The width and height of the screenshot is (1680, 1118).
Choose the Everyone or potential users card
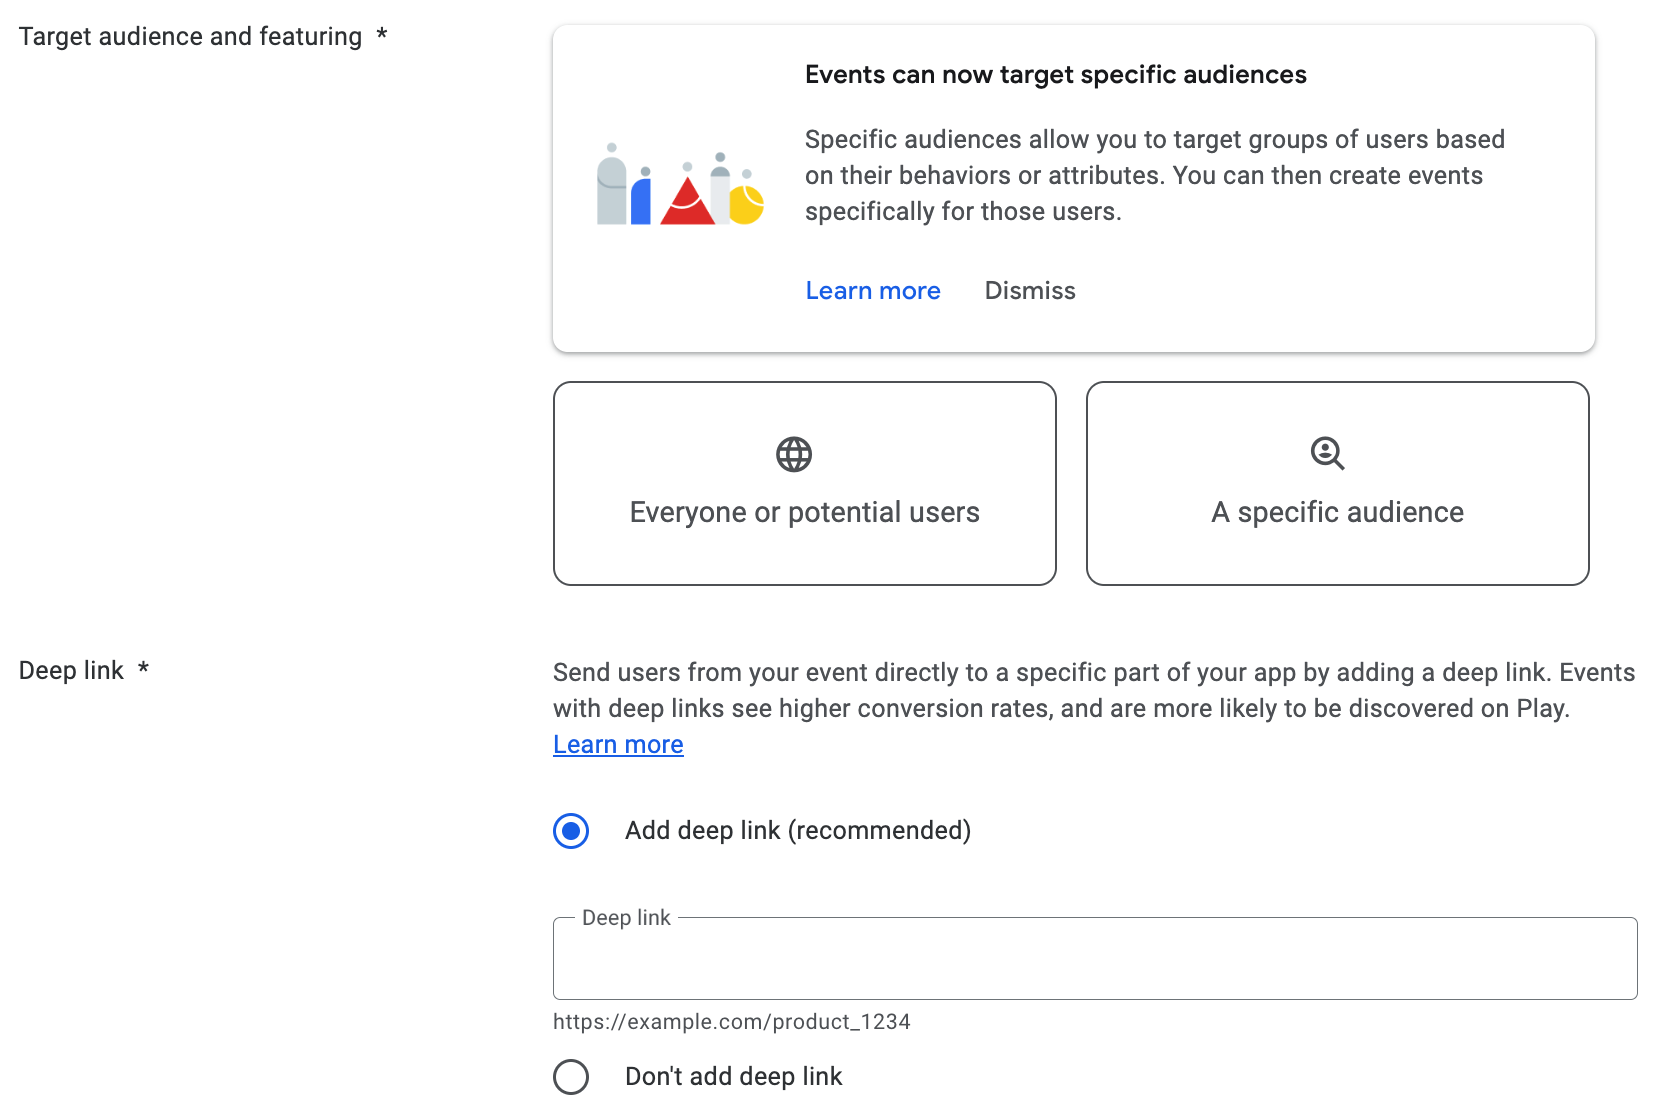click(805, 483)
